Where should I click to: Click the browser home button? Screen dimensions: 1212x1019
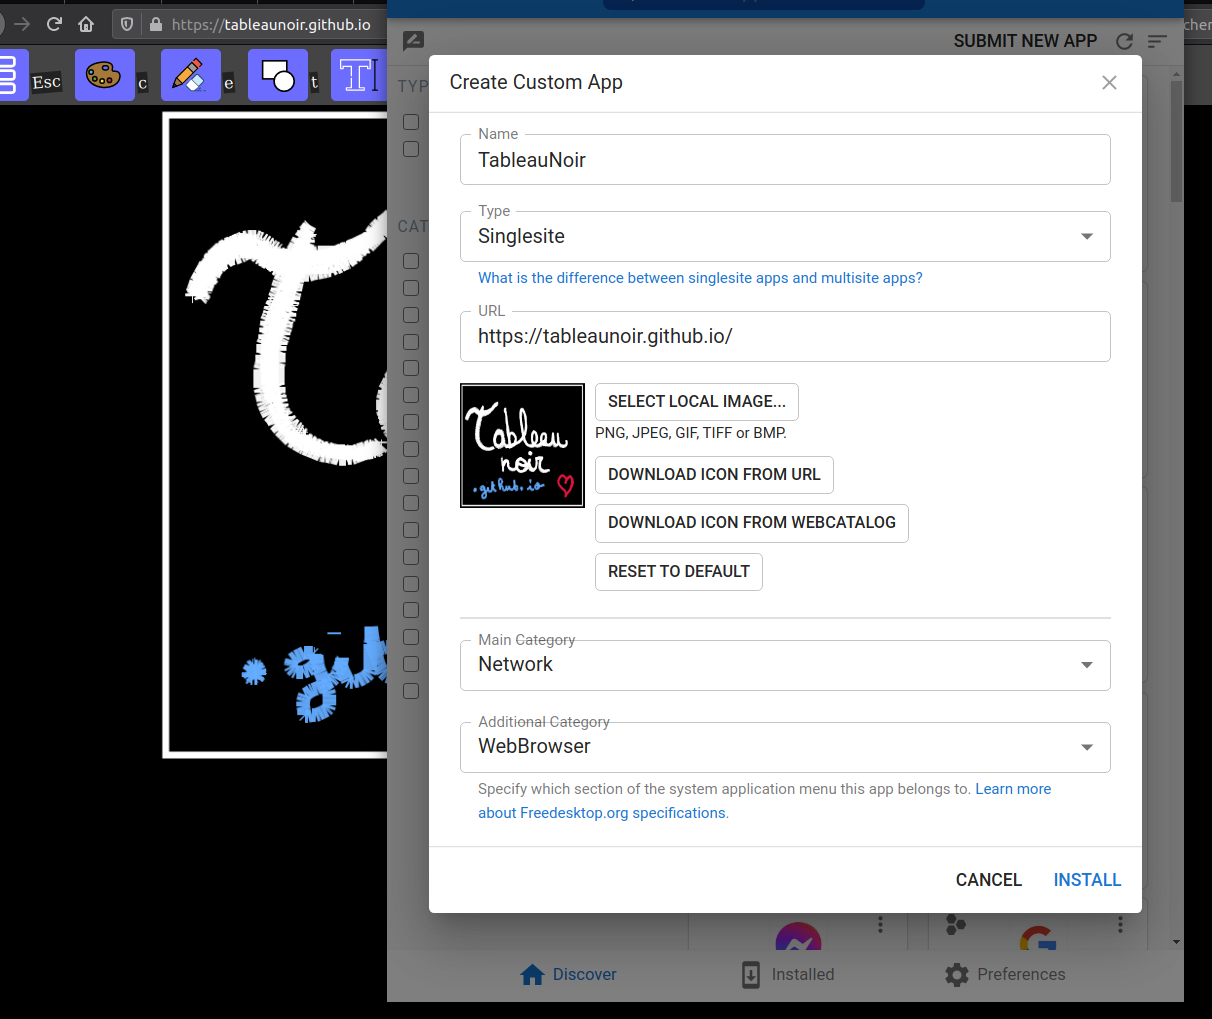[x=86, y=24]
